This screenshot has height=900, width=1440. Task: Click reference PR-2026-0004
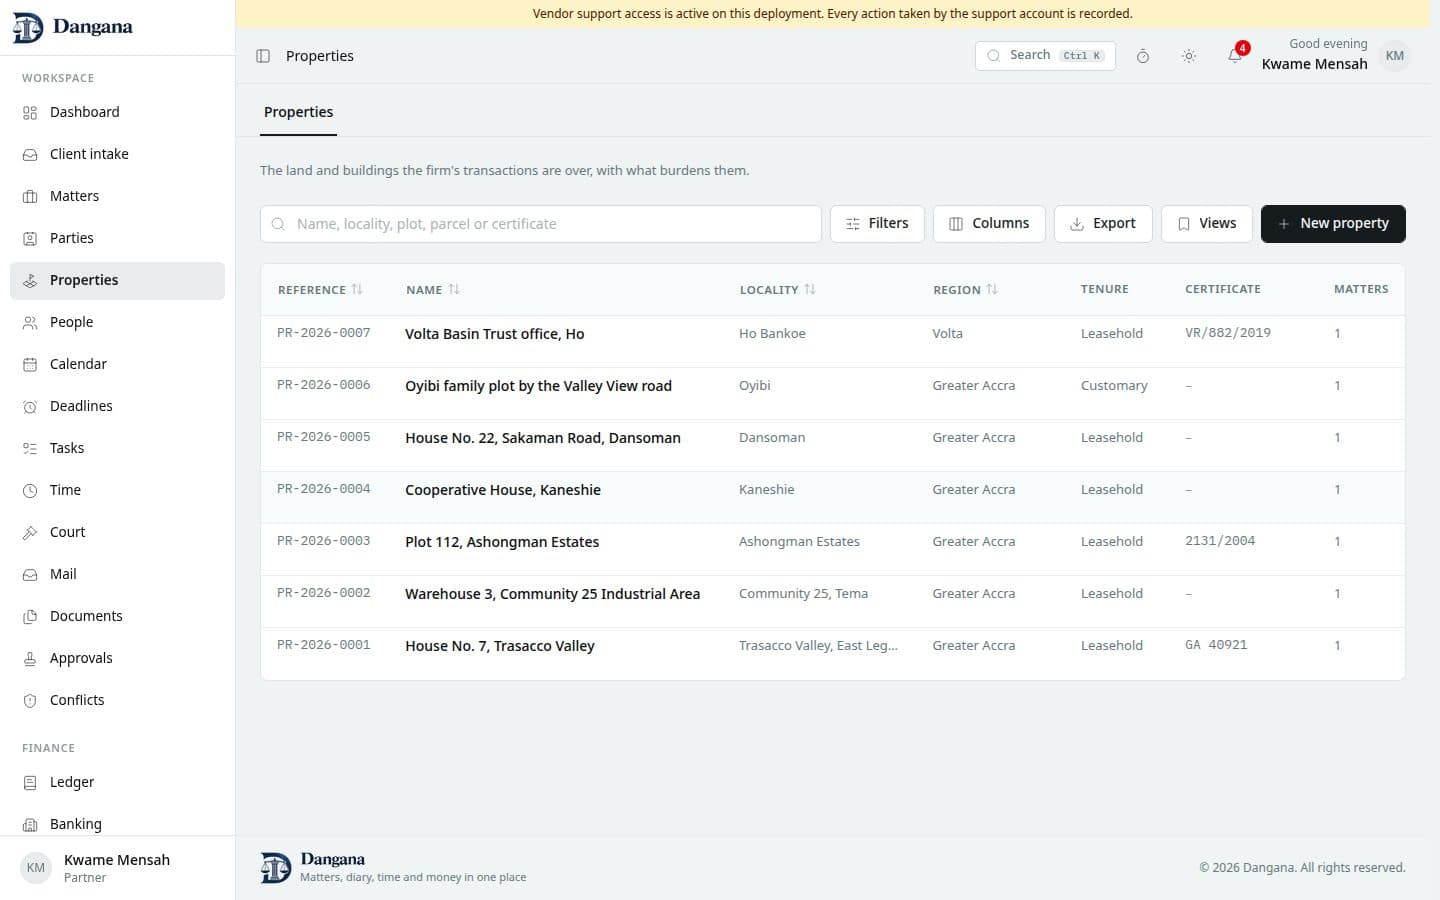(x=324, y=489)
